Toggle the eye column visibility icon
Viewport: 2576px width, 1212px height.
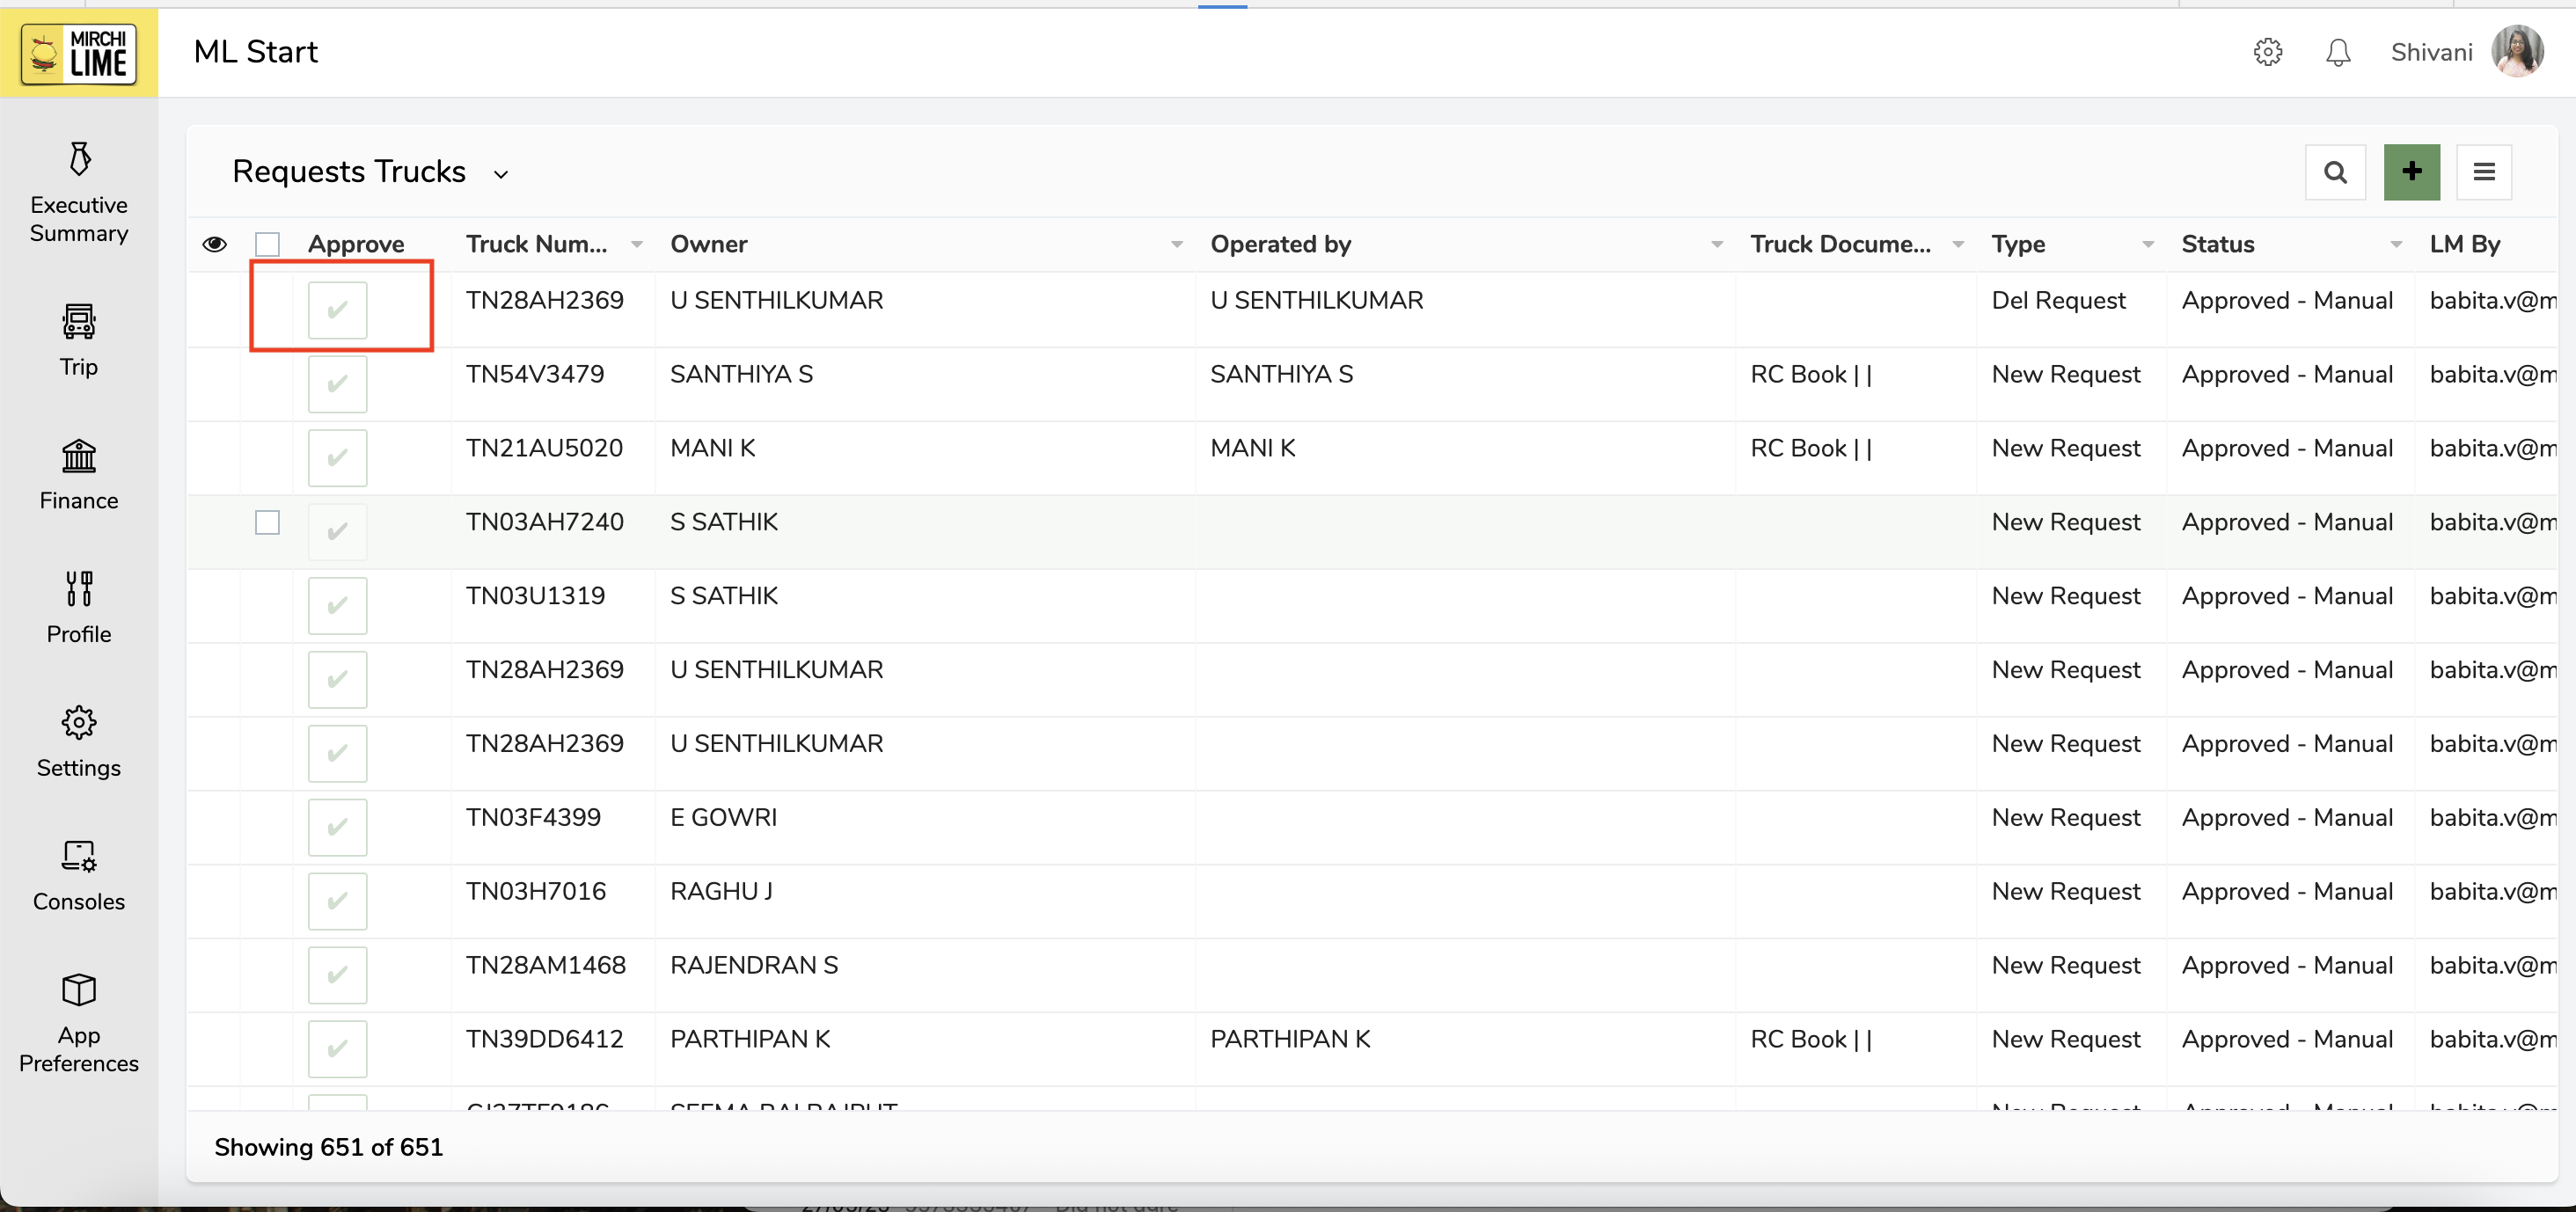(x=214, y=244)
